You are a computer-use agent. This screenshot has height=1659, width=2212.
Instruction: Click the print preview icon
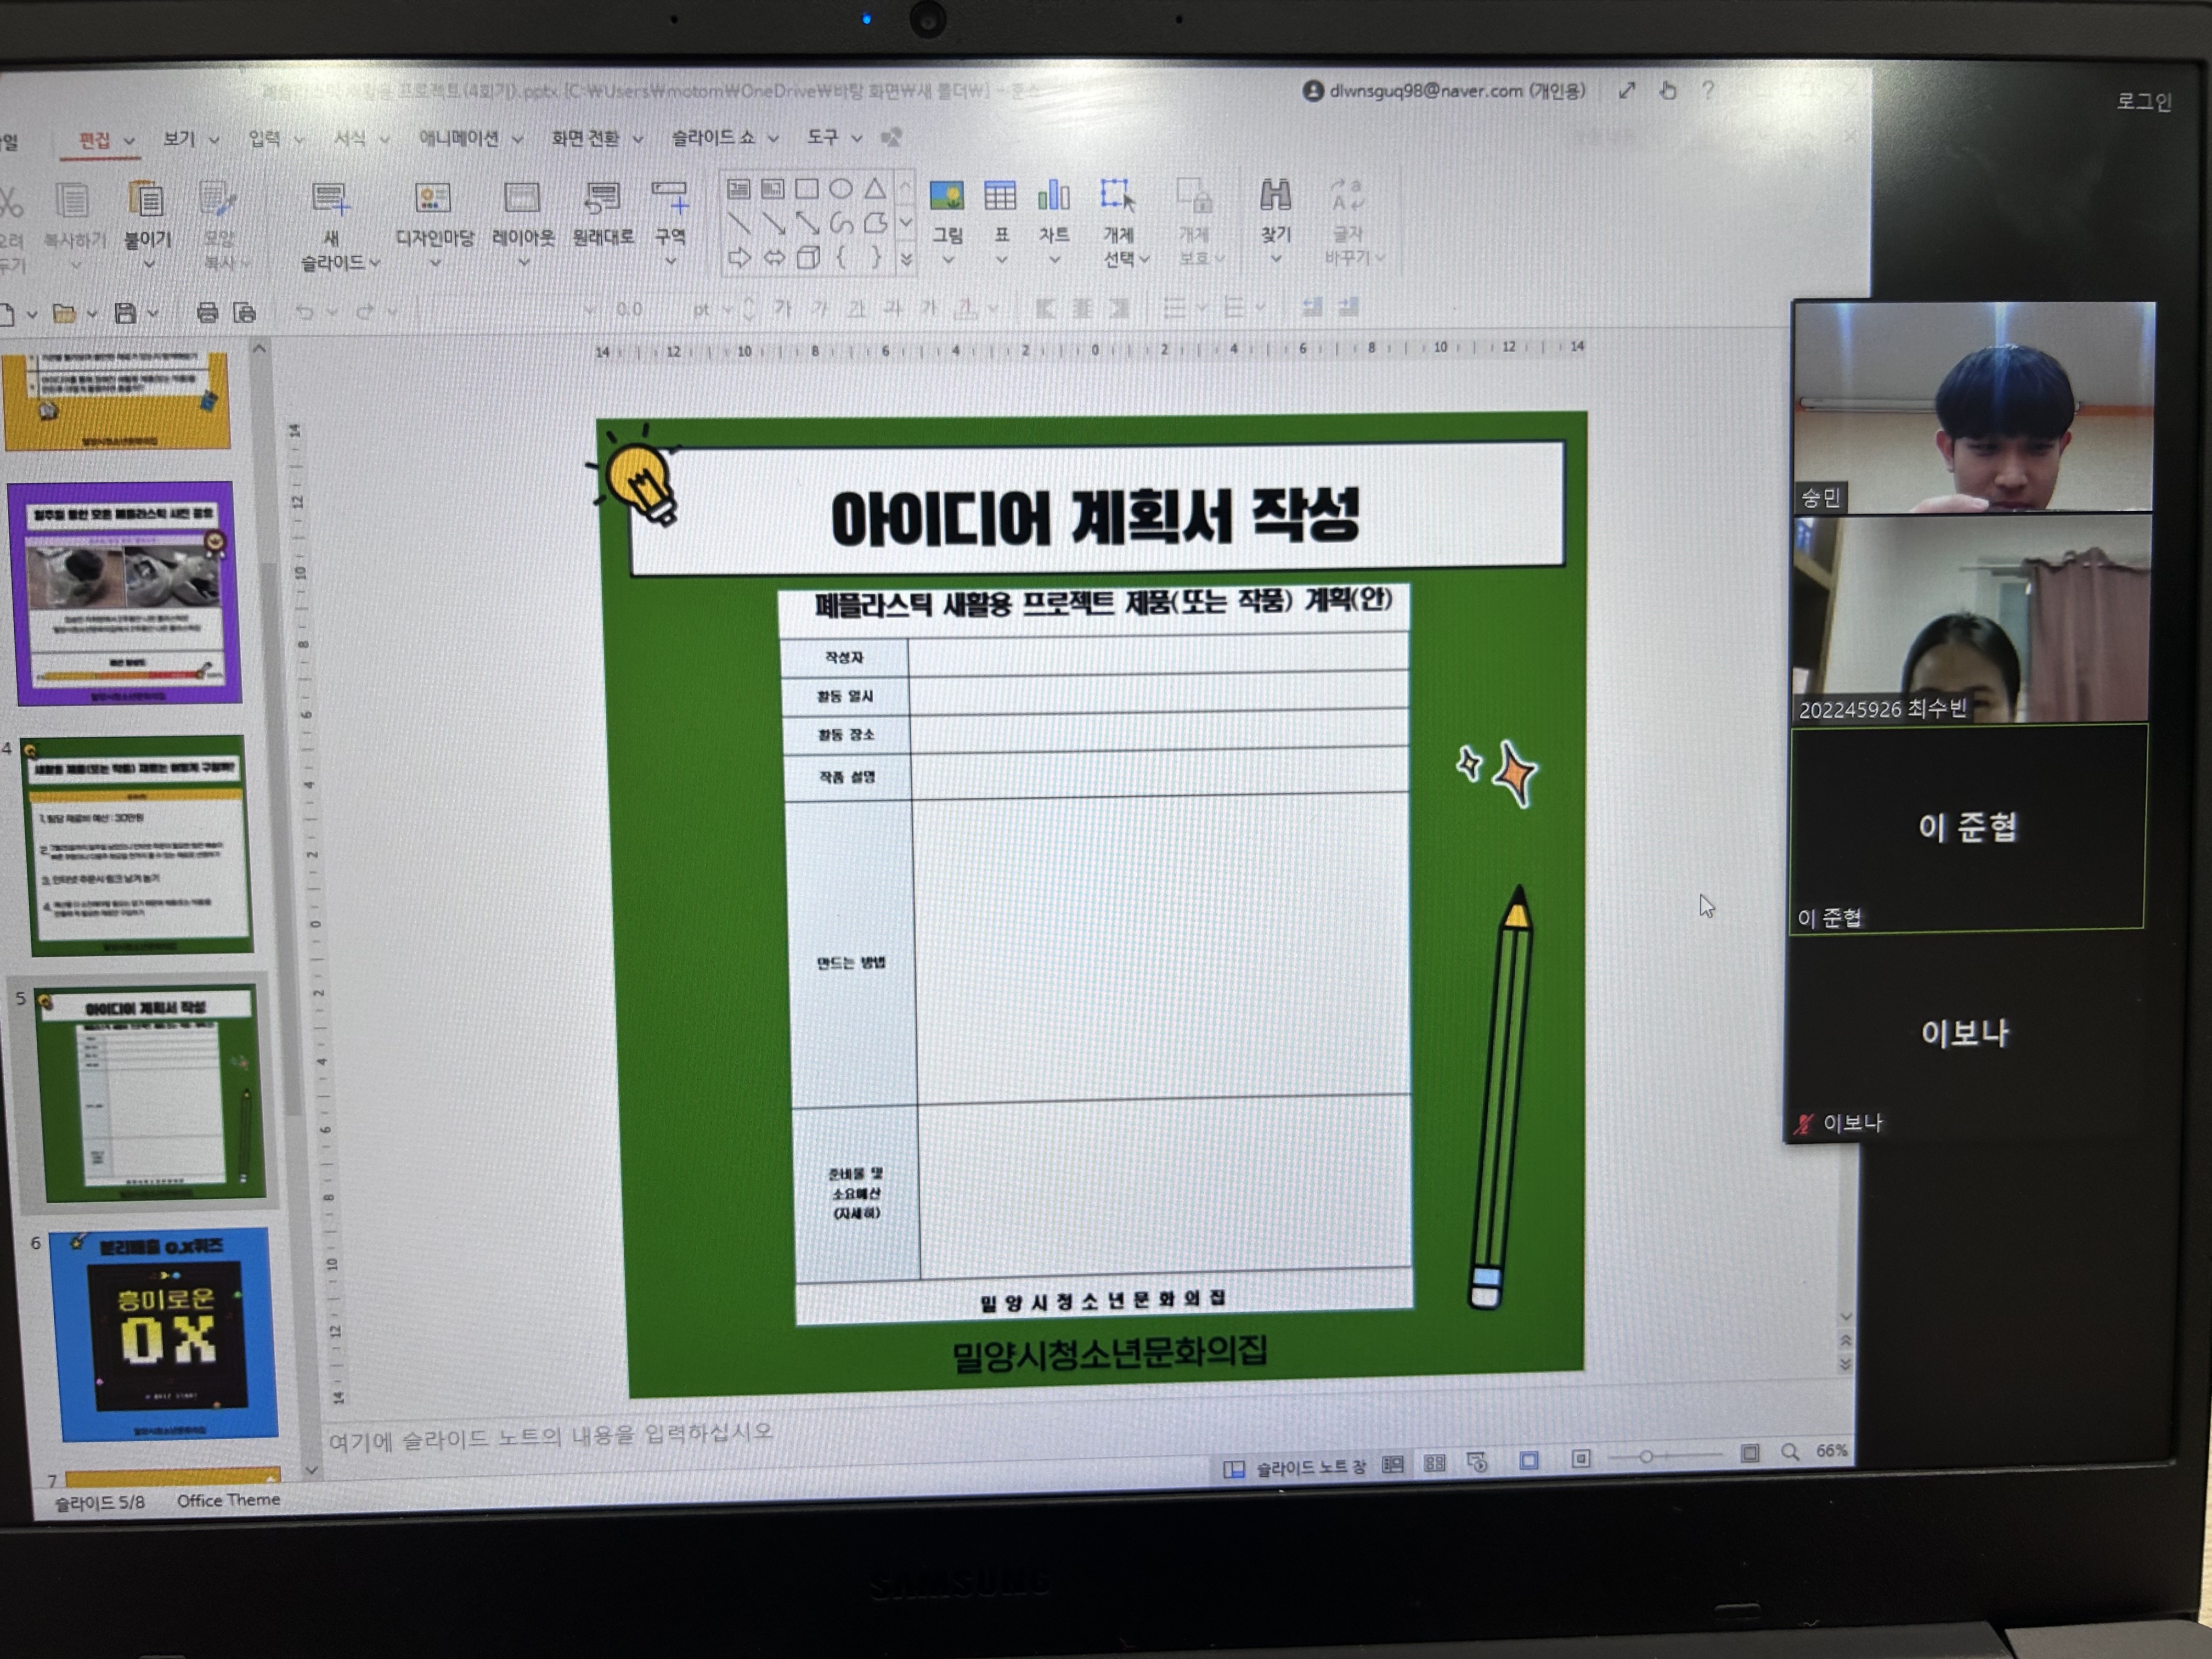pos(244,313)
